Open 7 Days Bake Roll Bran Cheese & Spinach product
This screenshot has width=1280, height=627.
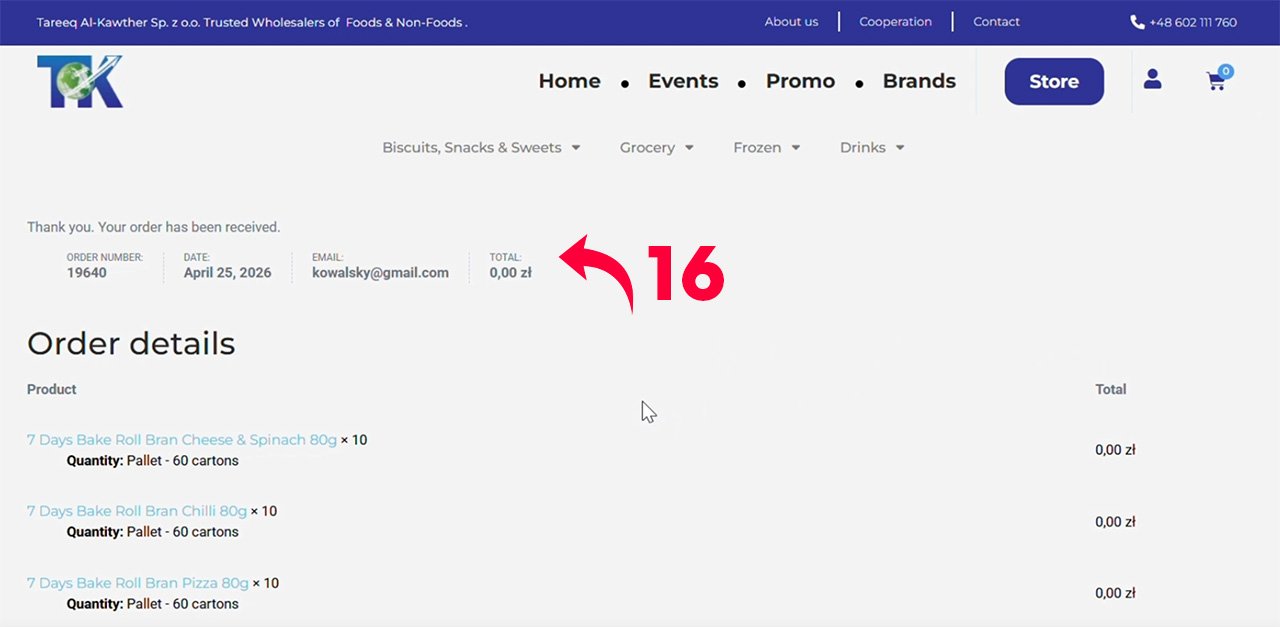pos(182,440)
